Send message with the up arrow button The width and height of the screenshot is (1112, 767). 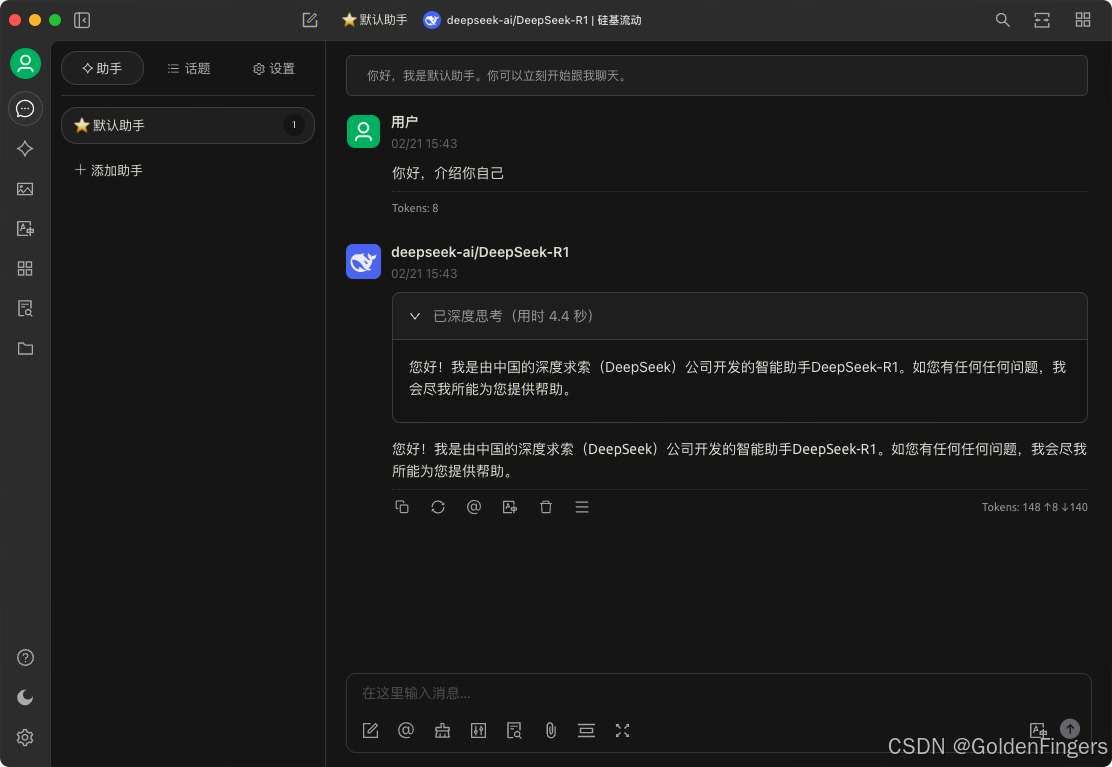click(1069, 729)
